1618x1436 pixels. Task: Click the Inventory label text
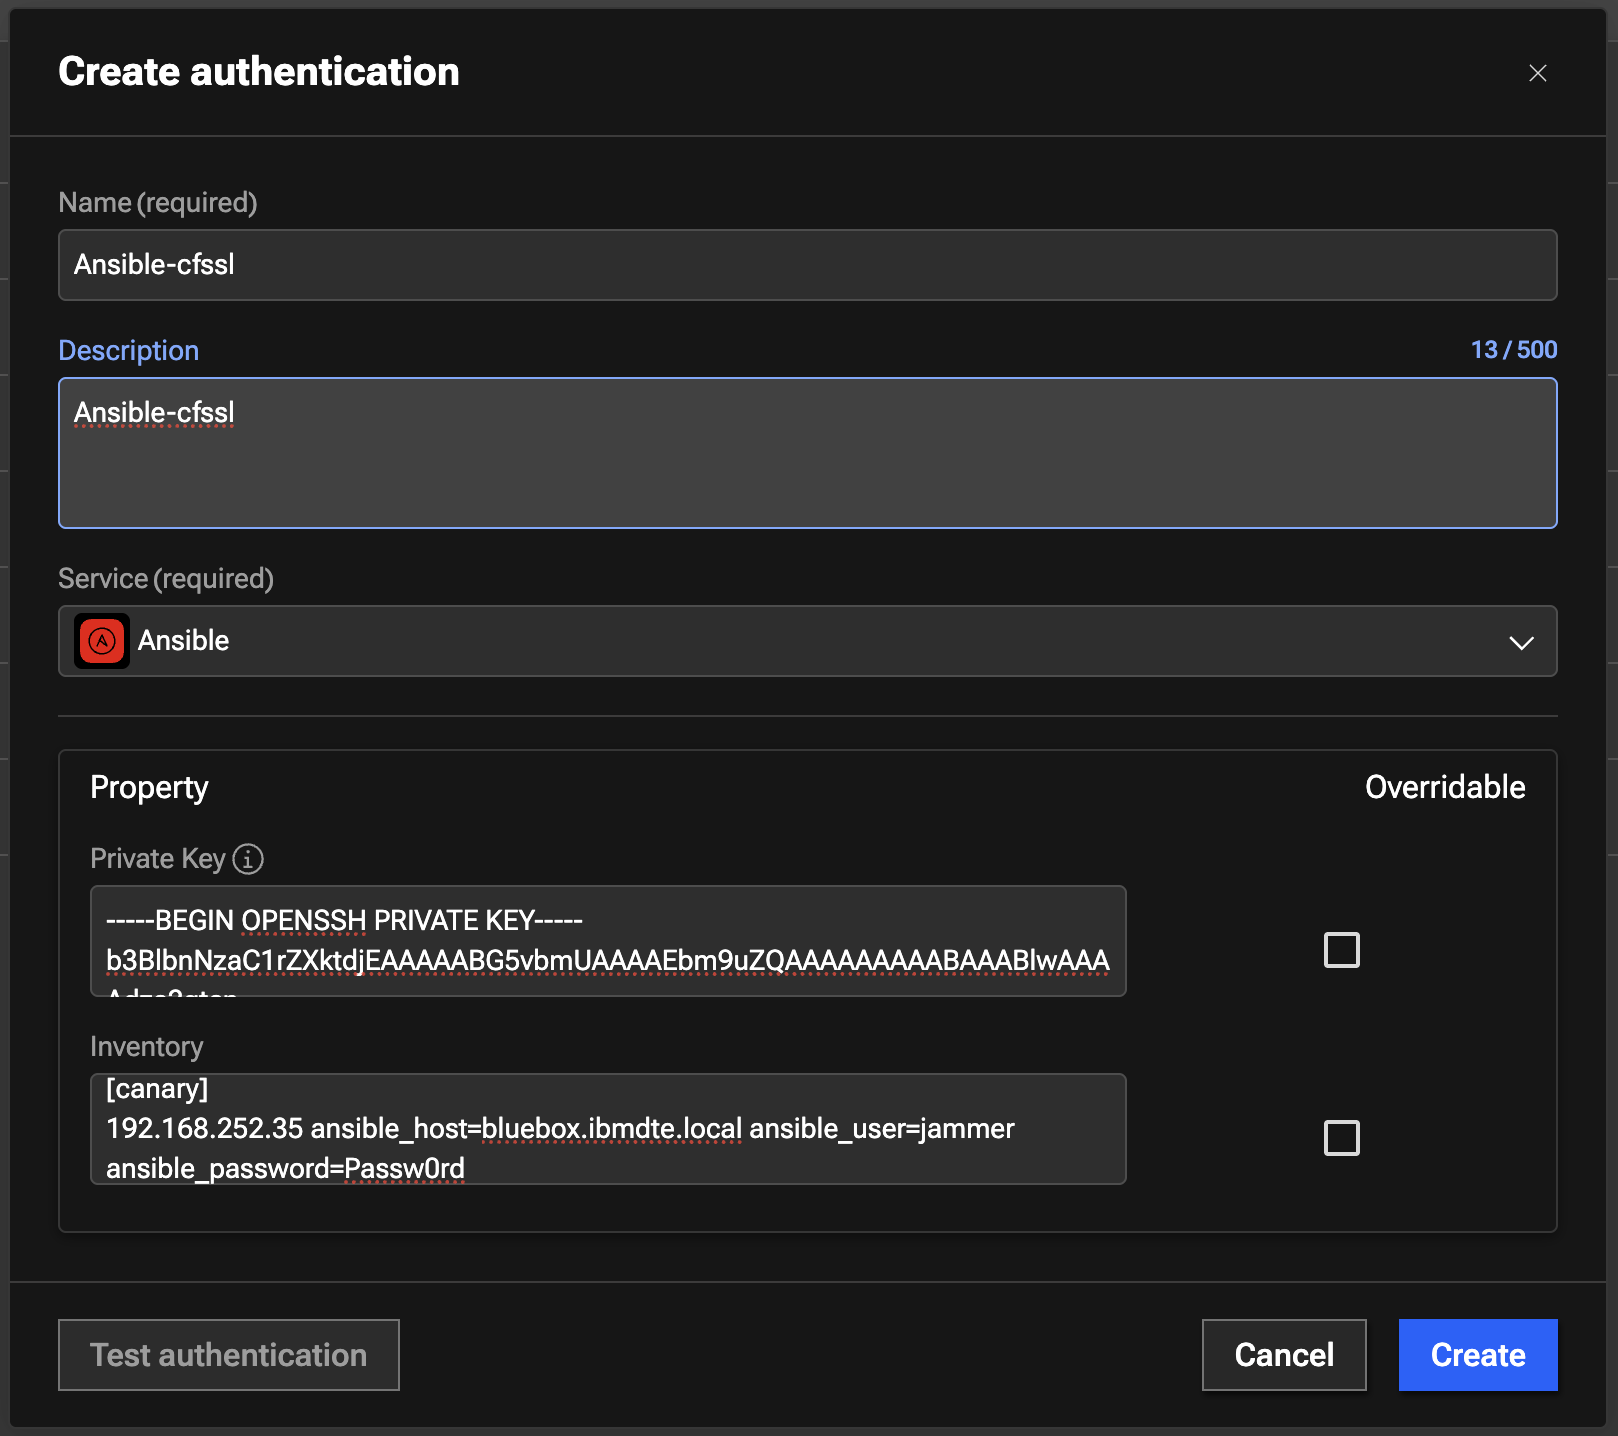click(147, 1047)
